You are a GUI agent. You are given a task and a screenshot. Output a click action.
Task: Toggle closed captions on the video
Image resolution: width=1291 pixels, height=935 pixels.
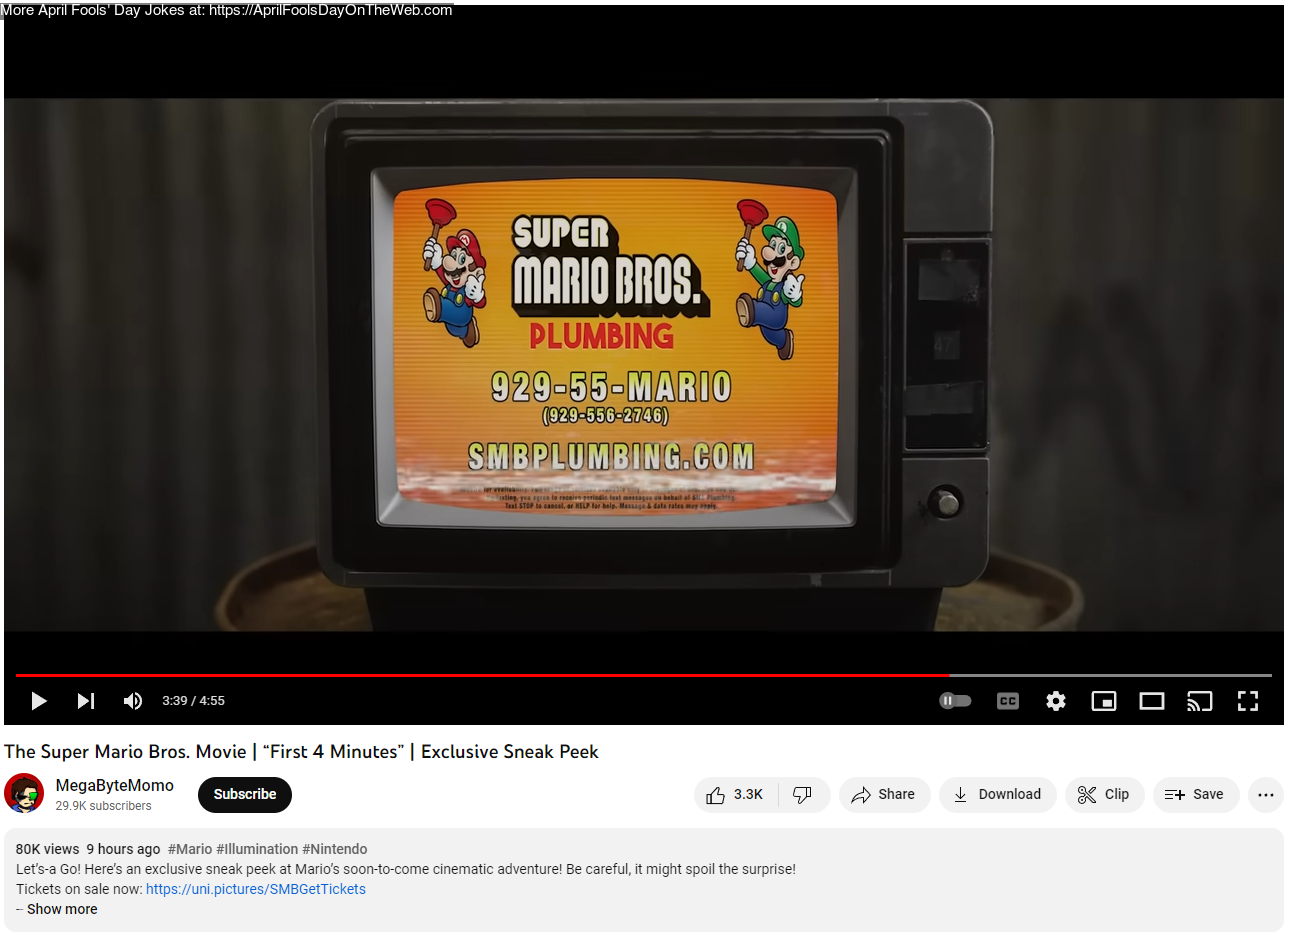(1008, 701)
